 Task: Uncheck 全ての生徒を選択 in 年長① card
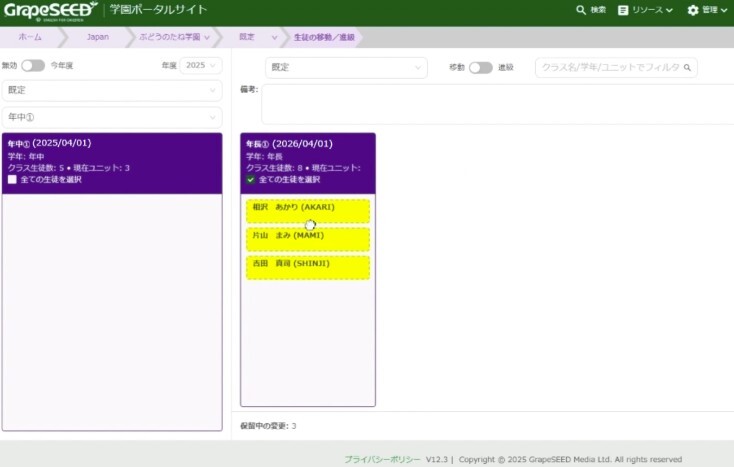250,180
